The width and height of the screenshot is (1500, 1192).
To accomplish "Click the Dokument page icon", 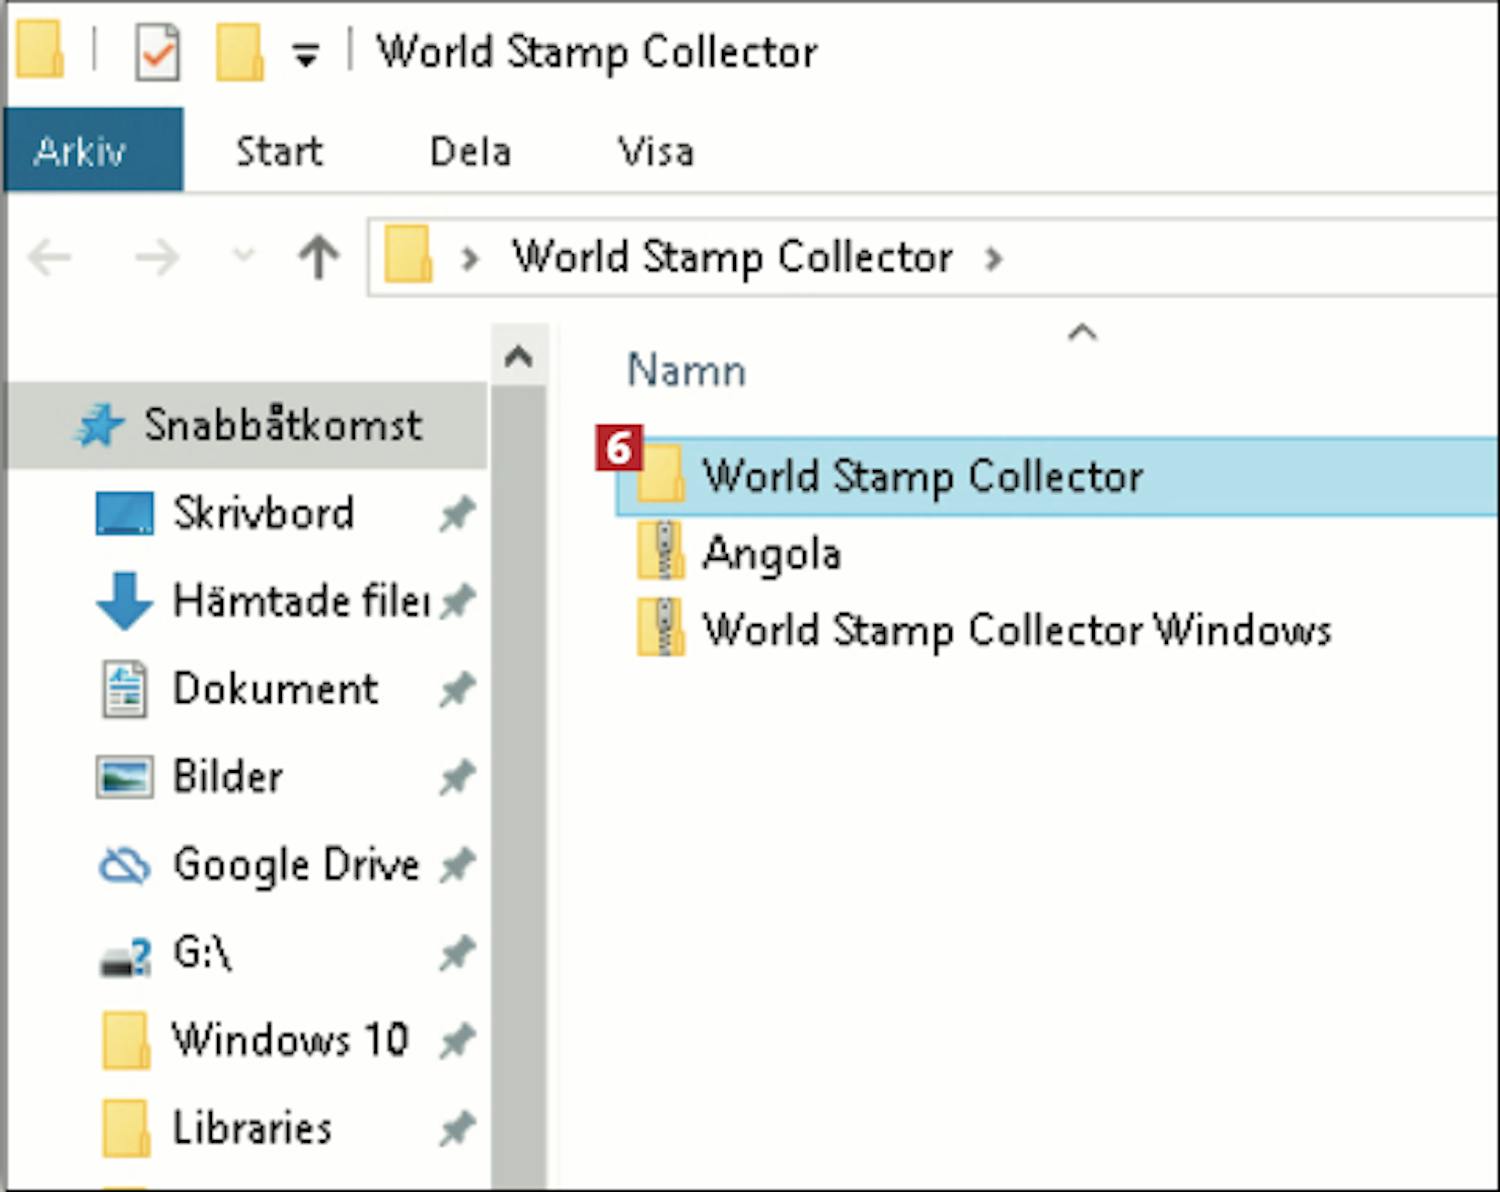I will (124, 688).
